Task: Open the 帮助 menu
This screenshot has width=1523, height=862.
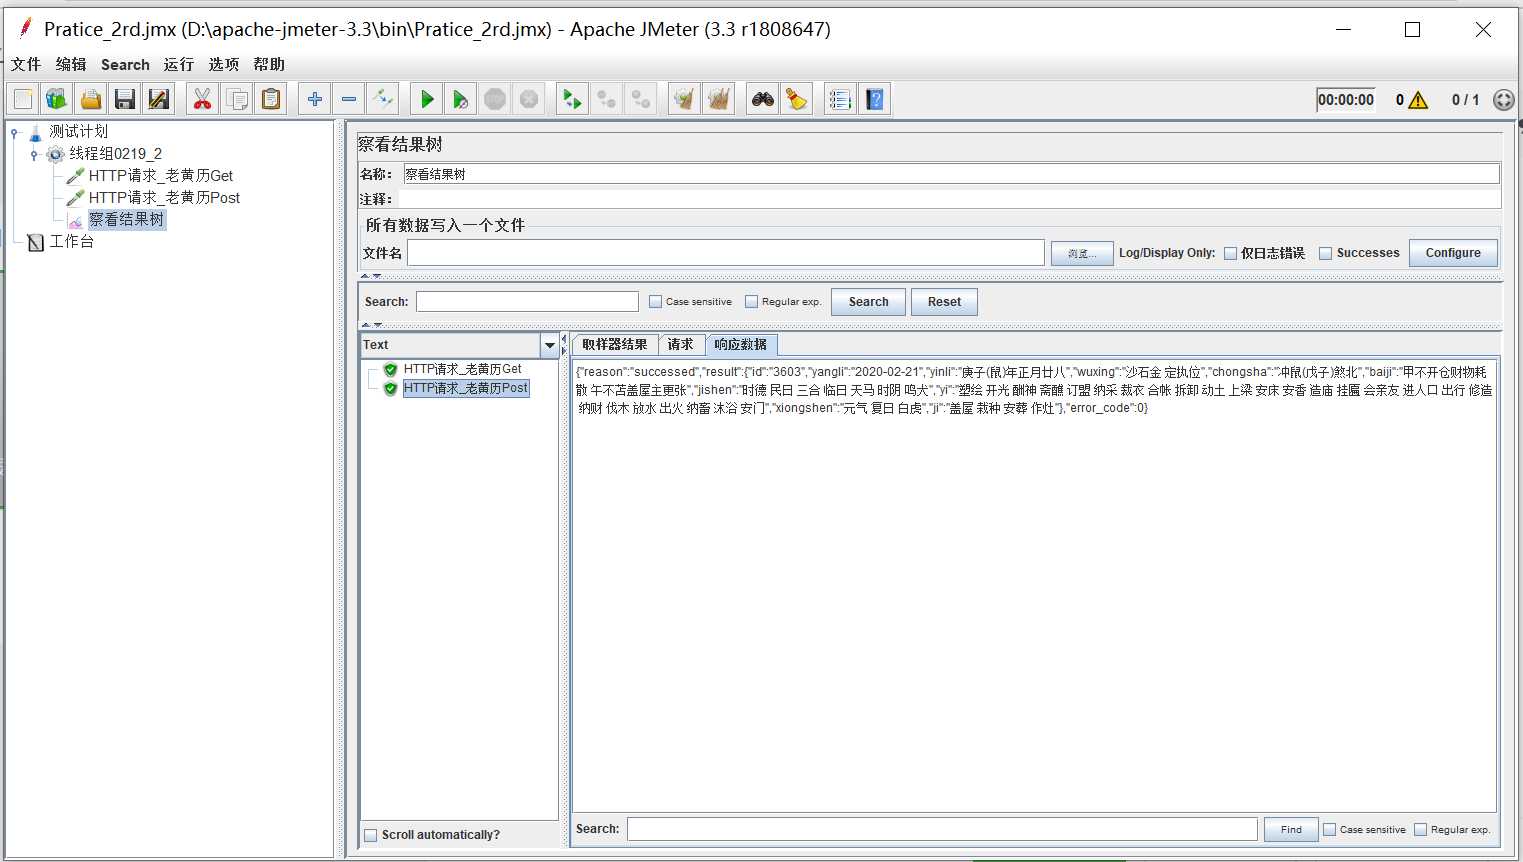Action: (x=269, y=64)
